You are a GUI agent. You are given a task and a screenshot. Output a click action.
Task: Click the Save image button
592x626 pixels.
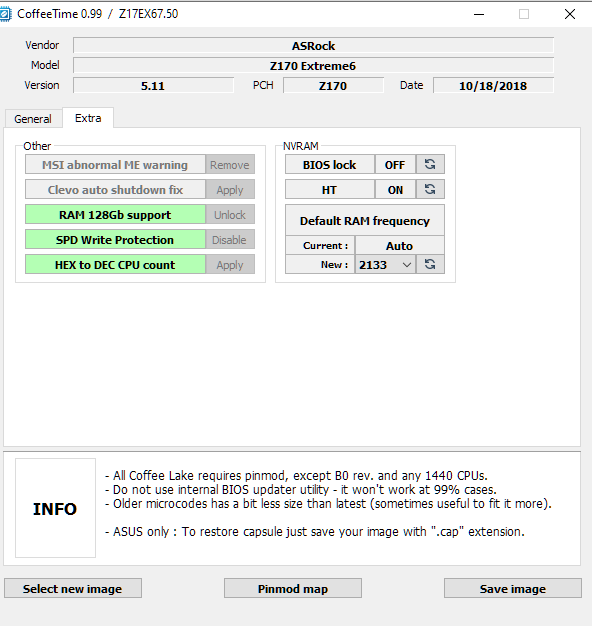(513, 588)
